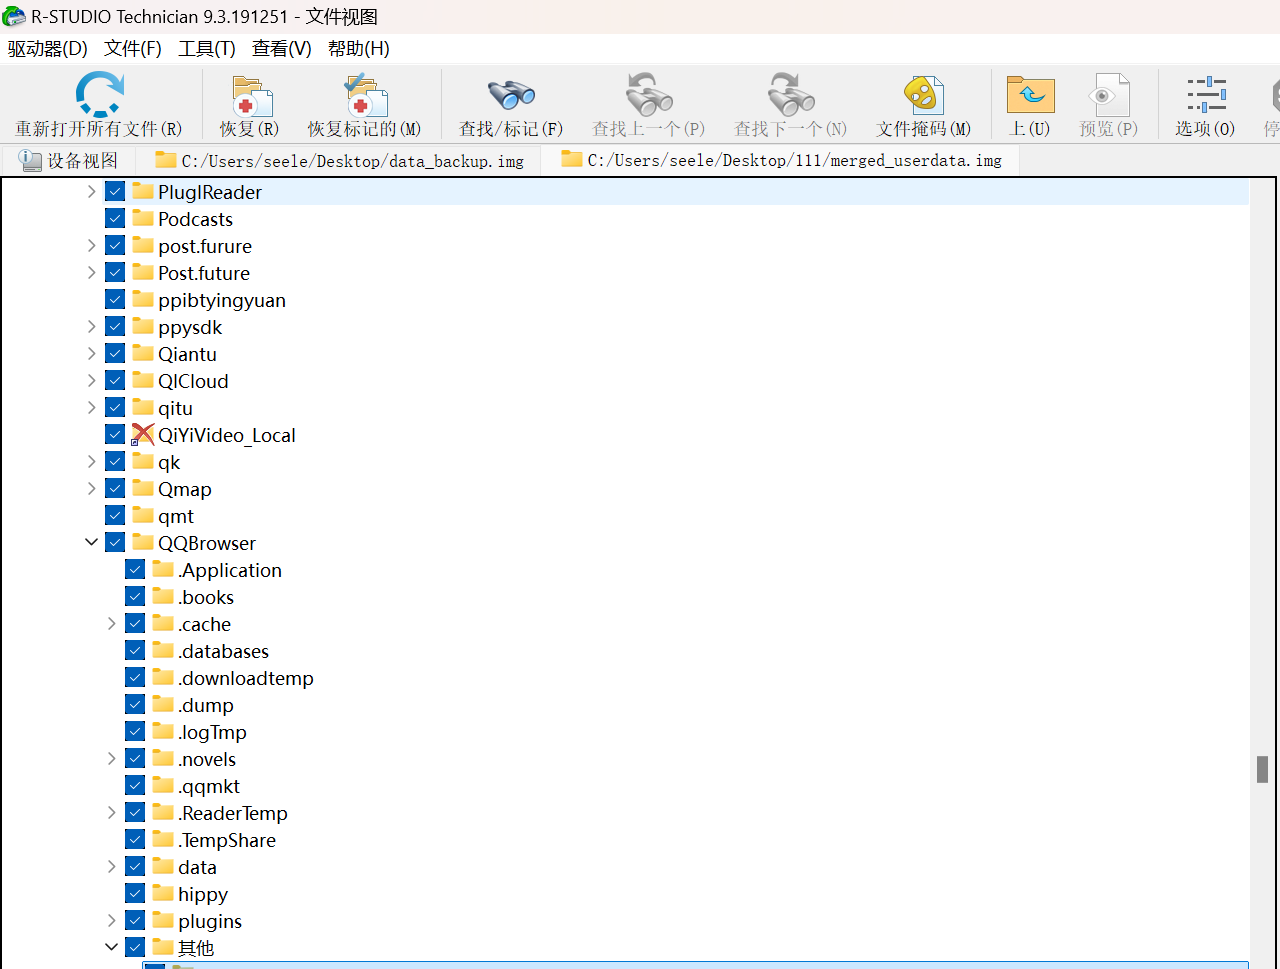1280x969 pixels.
Task: Select the data folder name
Action: click(x=198, y=867)
